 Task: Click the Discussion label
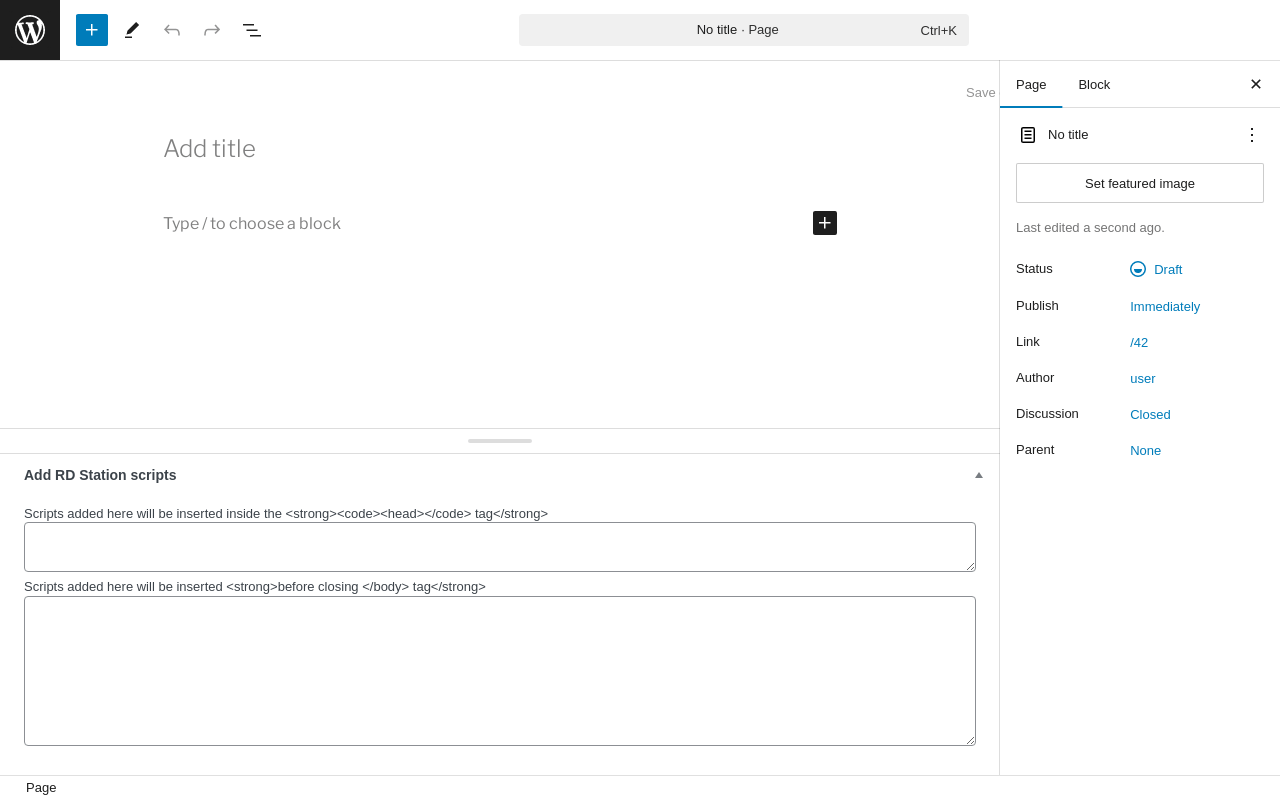pos(1047,413)
